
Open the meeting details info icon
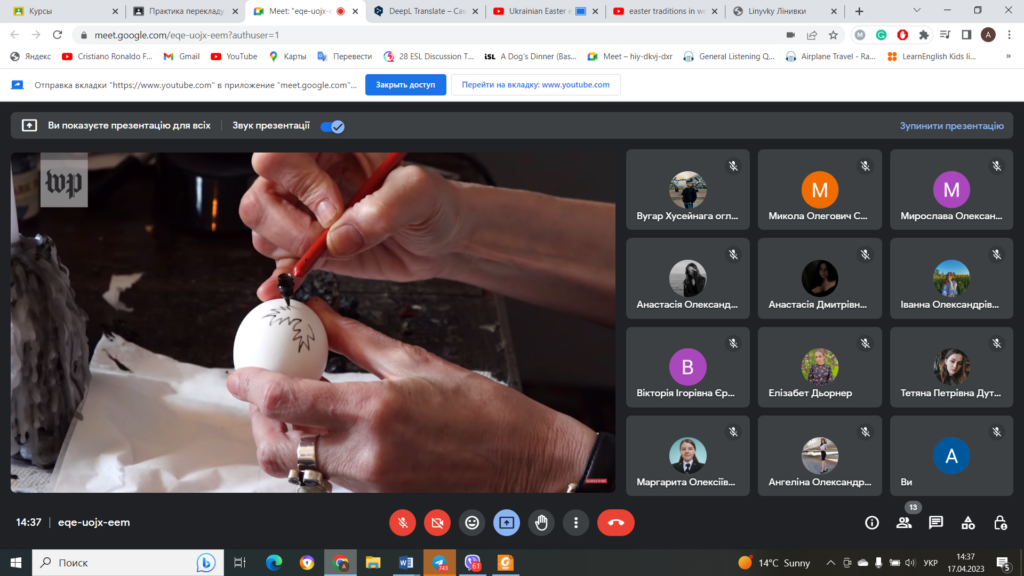pos(871,522)
